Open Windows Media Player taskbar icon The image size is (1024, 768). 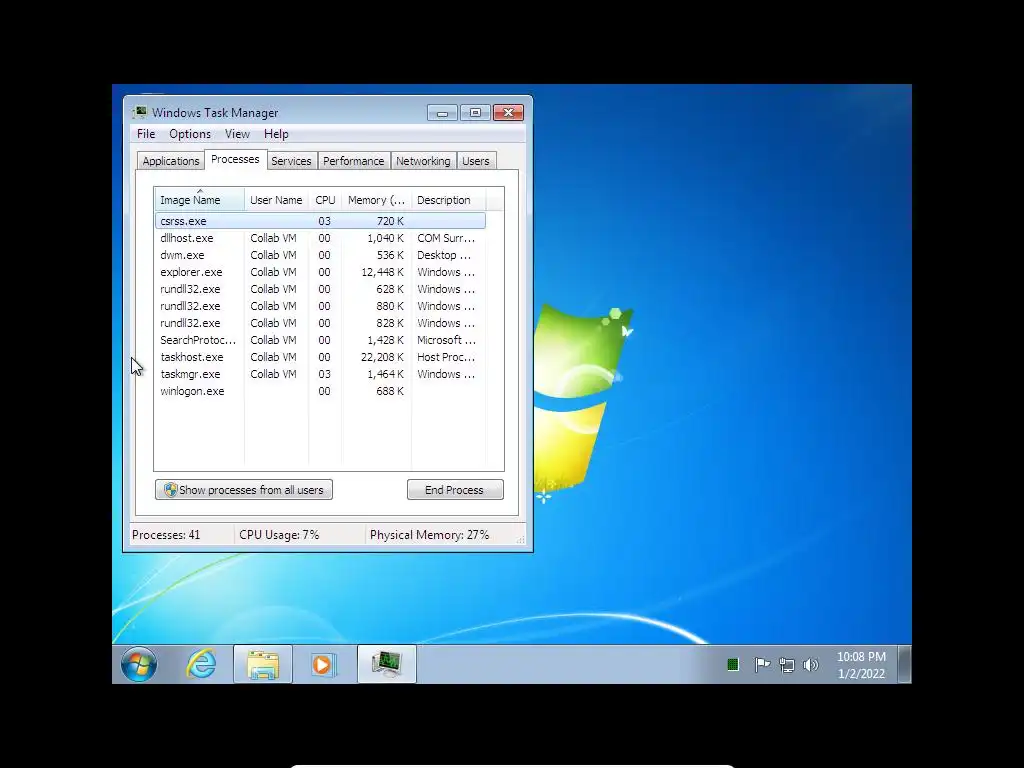pos(323,664)
